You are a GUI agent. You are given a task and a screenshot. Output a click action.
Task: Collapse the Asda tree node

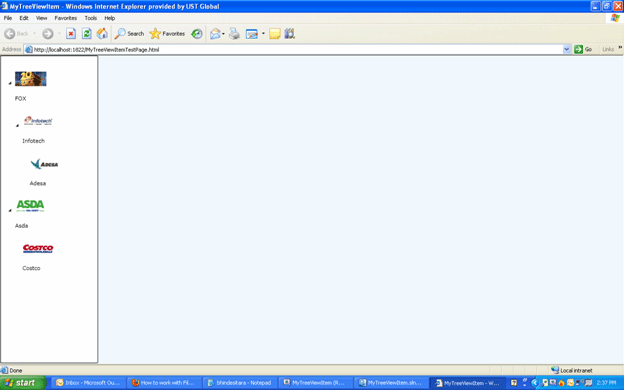(x=10, y=211)
